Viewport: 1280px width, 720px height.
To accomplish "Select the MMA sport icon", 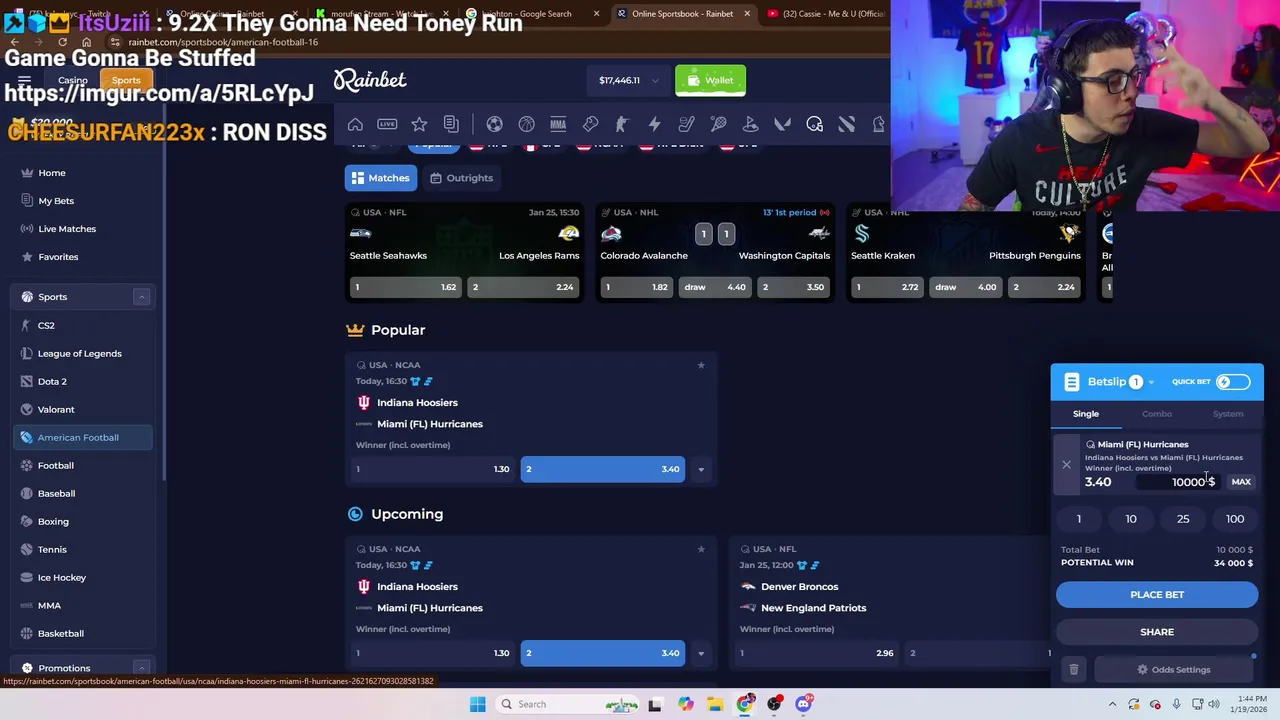I will tap(558, 124).
